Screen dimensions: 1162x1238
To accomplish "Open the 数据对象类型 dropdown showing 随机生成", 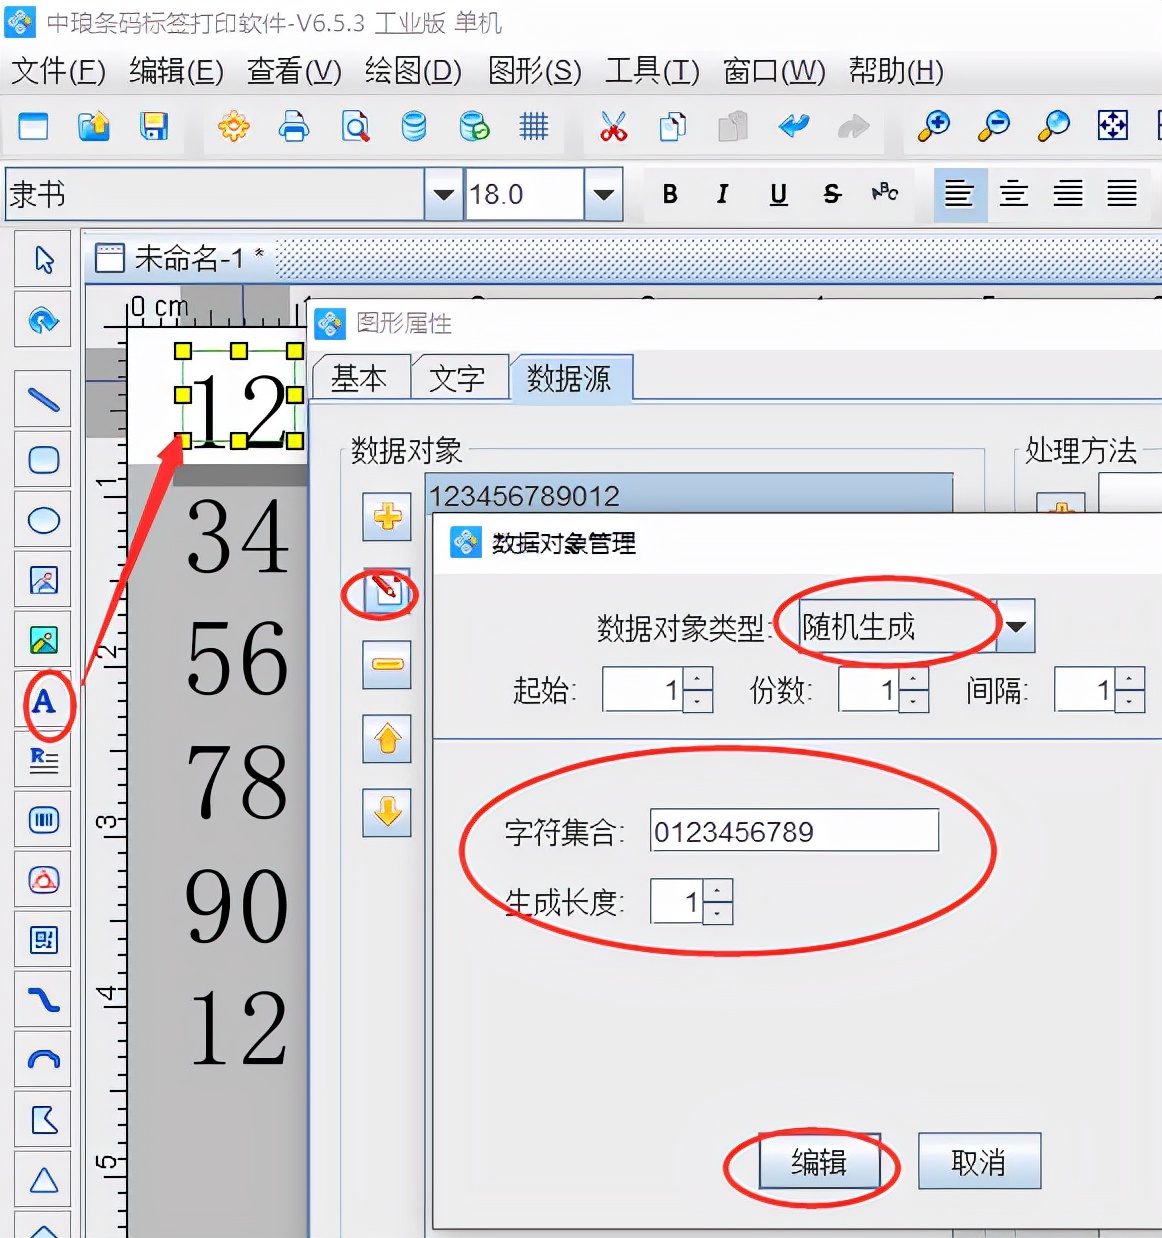I will pos(1016,627).
